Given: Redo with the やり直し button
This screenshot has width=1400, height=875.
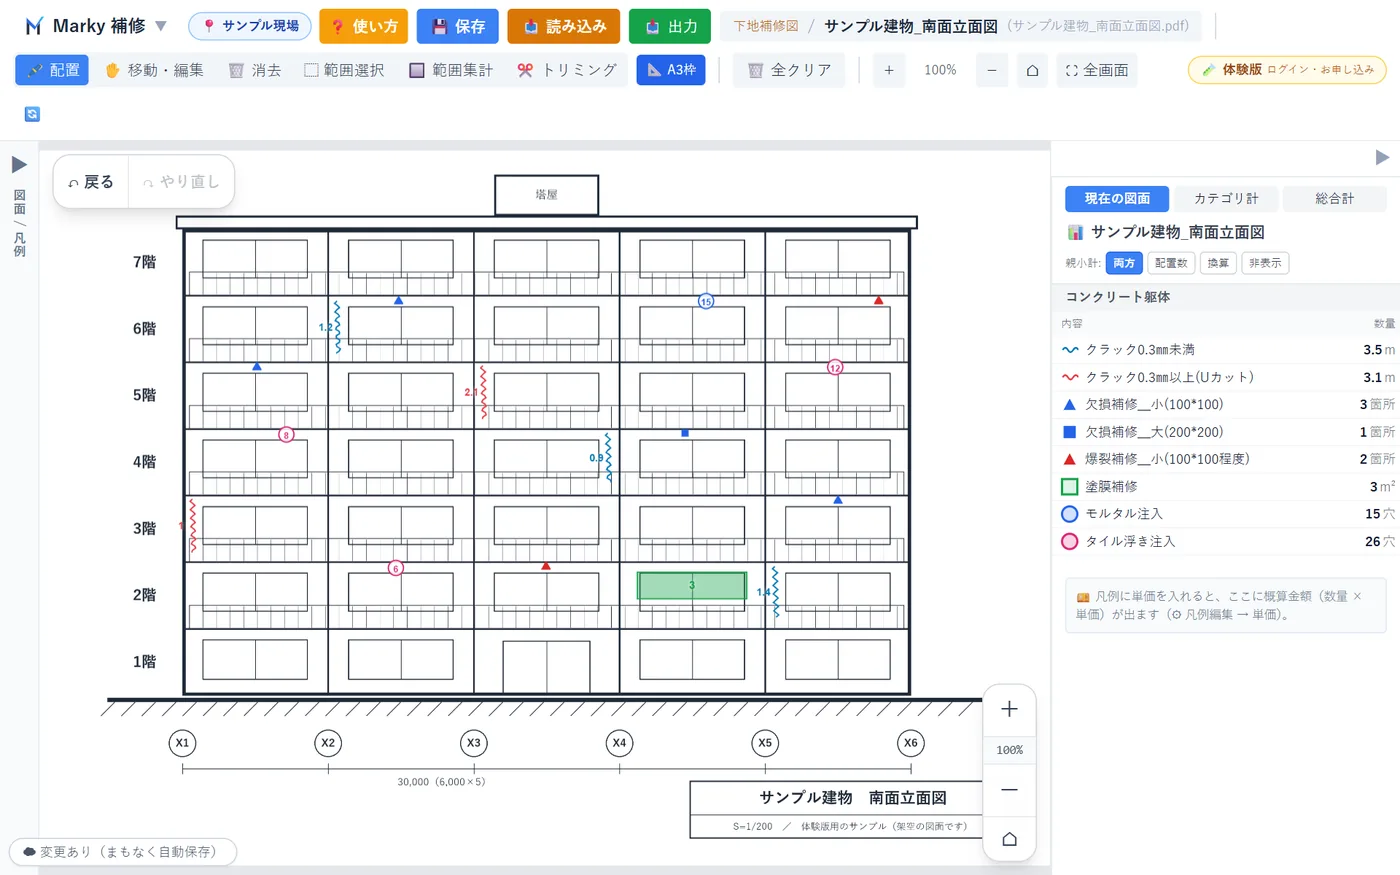Looking at the screenshot, I should coord(181,182).
